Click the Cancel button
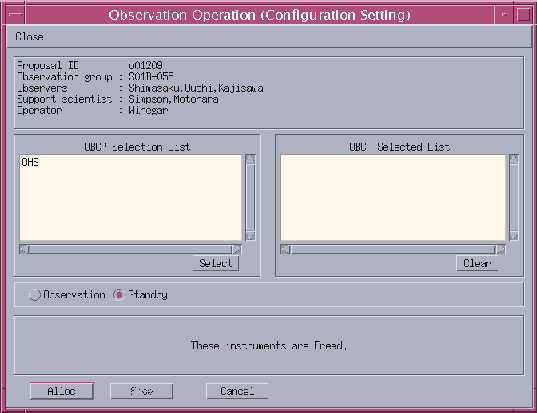This screenshot has width=537, height=413. pyautogui.click(x=237, y=391)
